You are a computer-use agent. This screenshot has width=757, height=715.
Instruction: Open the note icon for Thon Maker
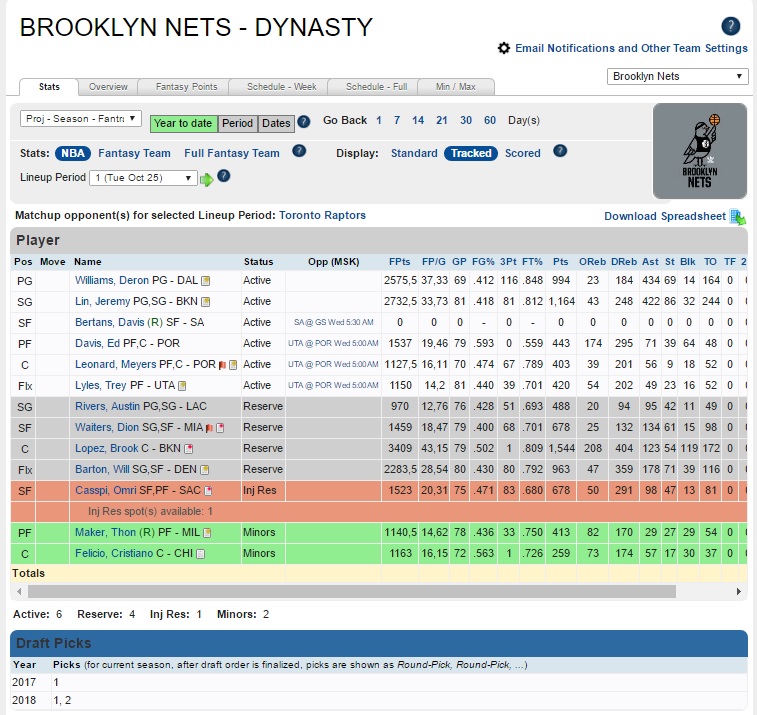click(207, 533)
